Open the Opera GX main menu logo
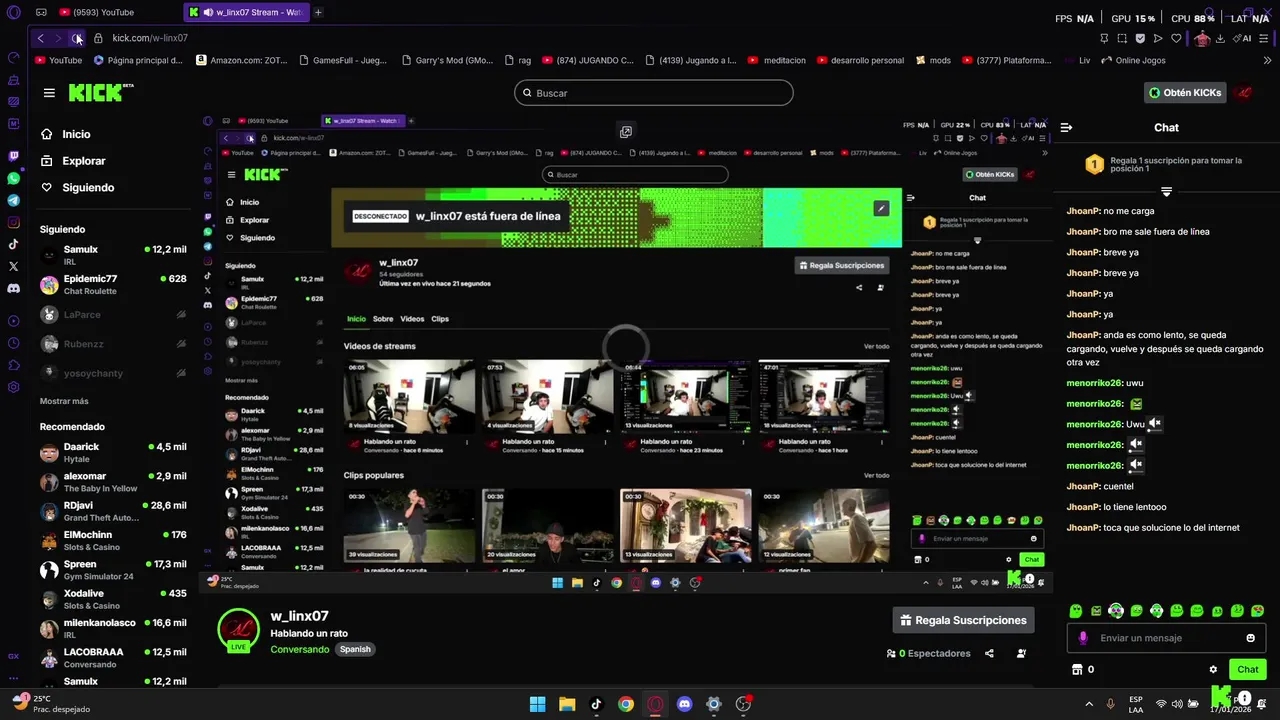Viewport: 1280px width, 720px height. [13, 12]
